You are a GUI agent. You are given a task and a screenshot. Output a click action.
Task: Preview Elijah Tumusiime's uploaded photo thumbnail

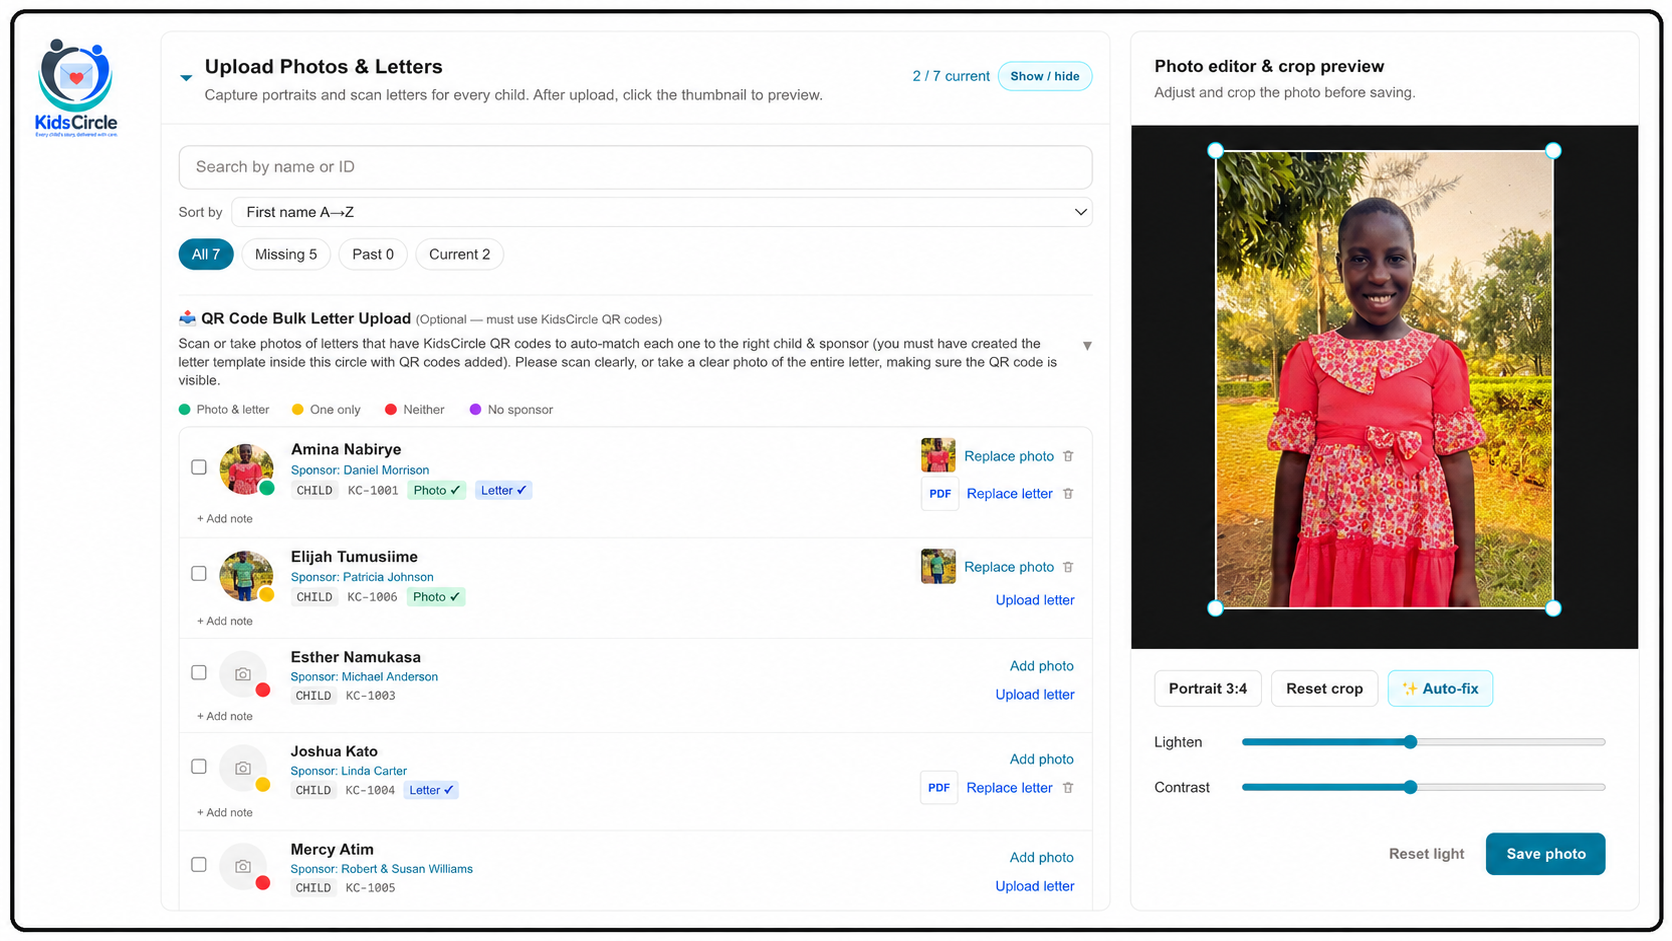point(938,566)
